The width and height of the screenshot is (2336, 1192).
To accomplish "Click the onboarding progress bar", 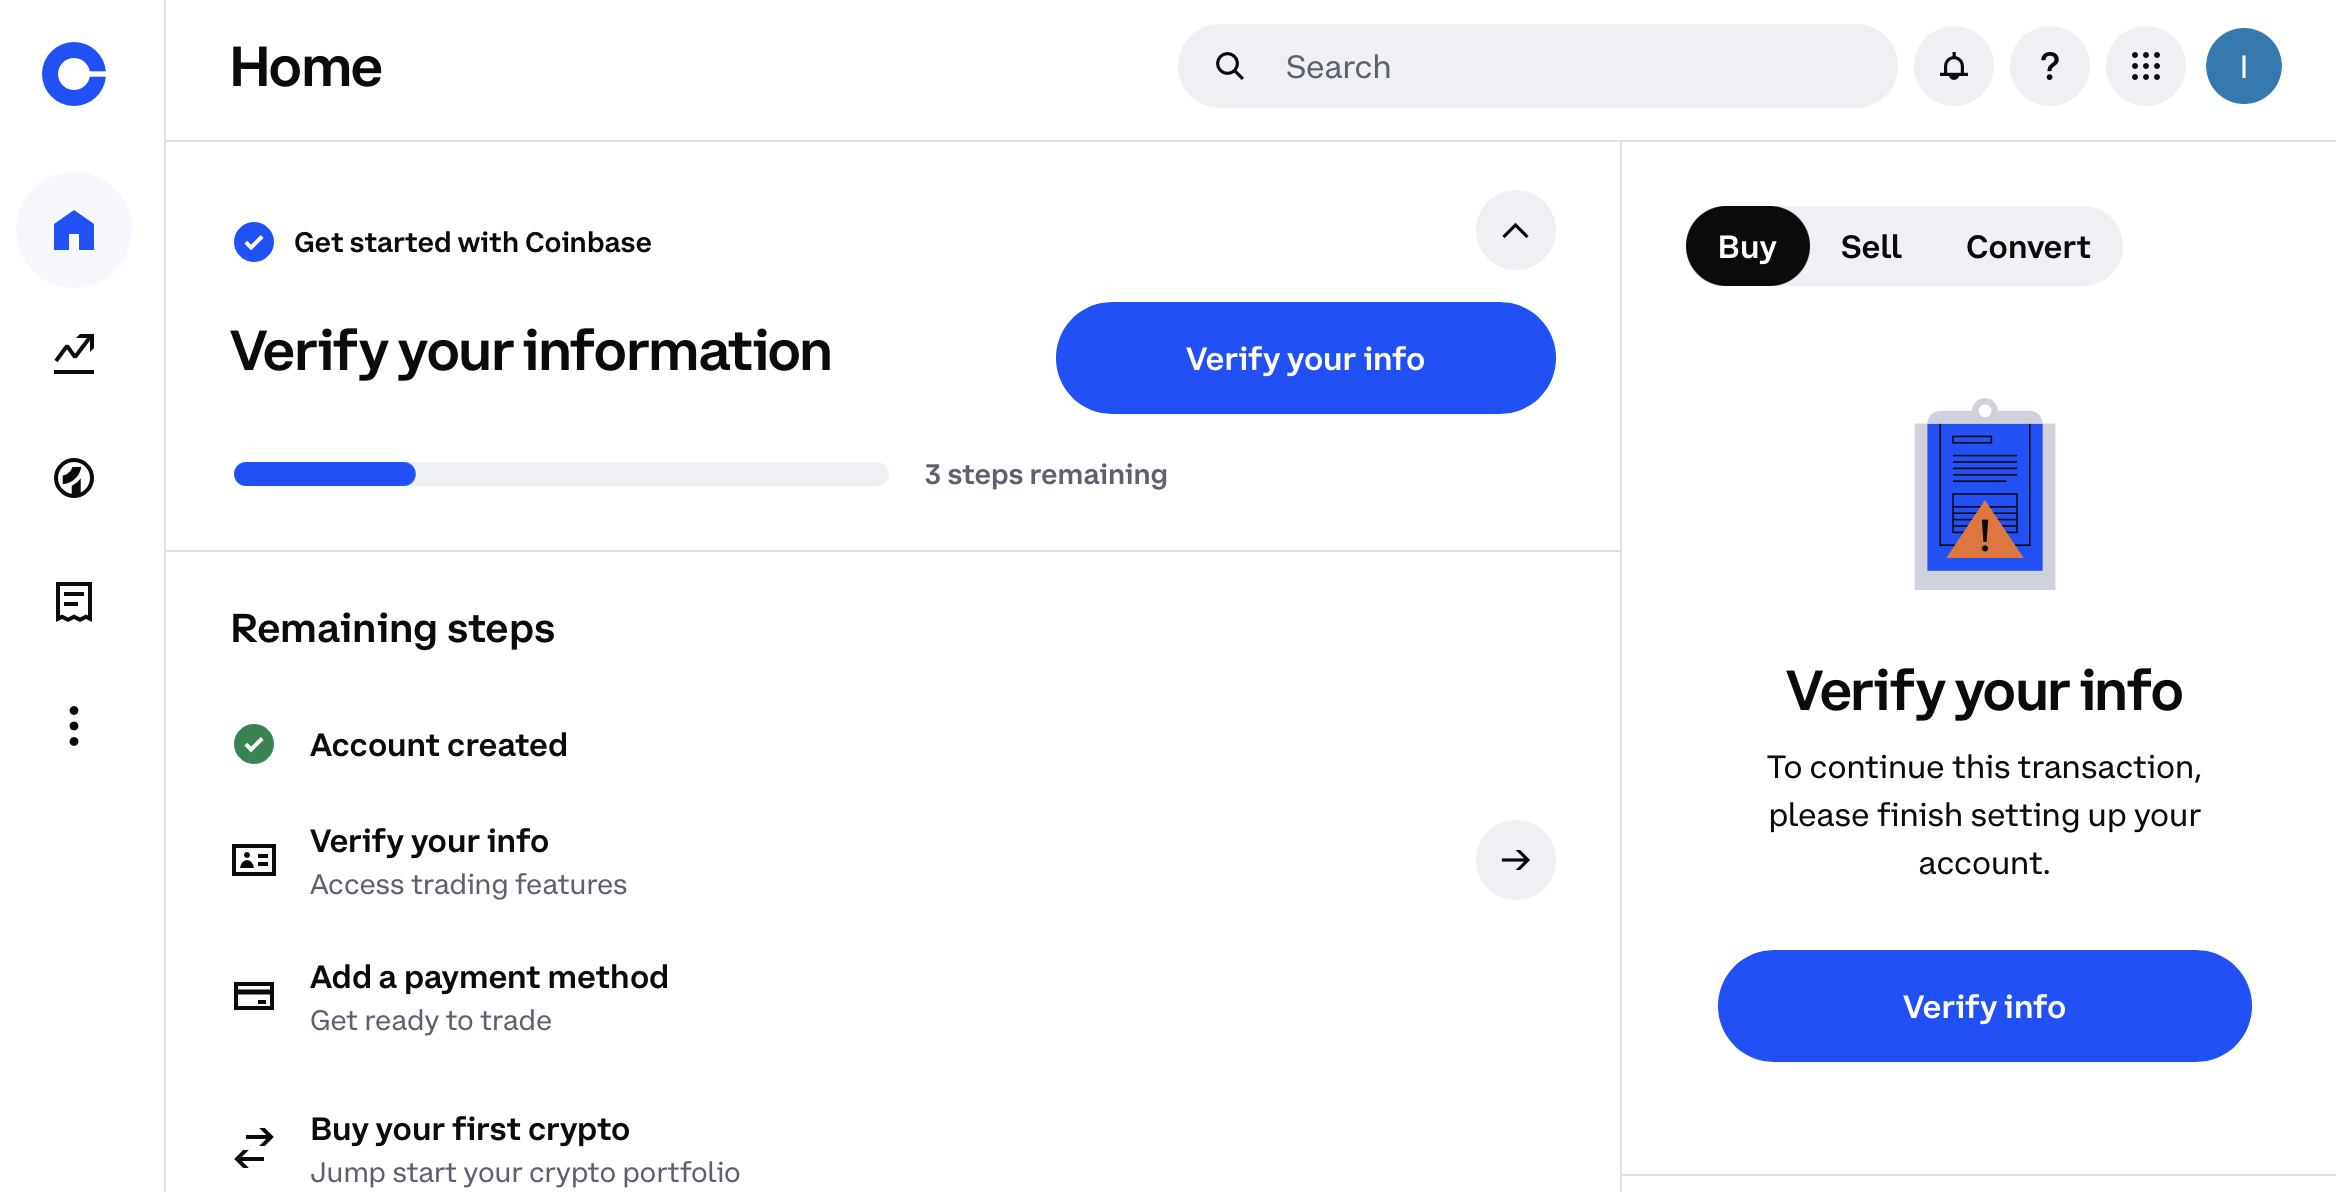I will point(561,474).
